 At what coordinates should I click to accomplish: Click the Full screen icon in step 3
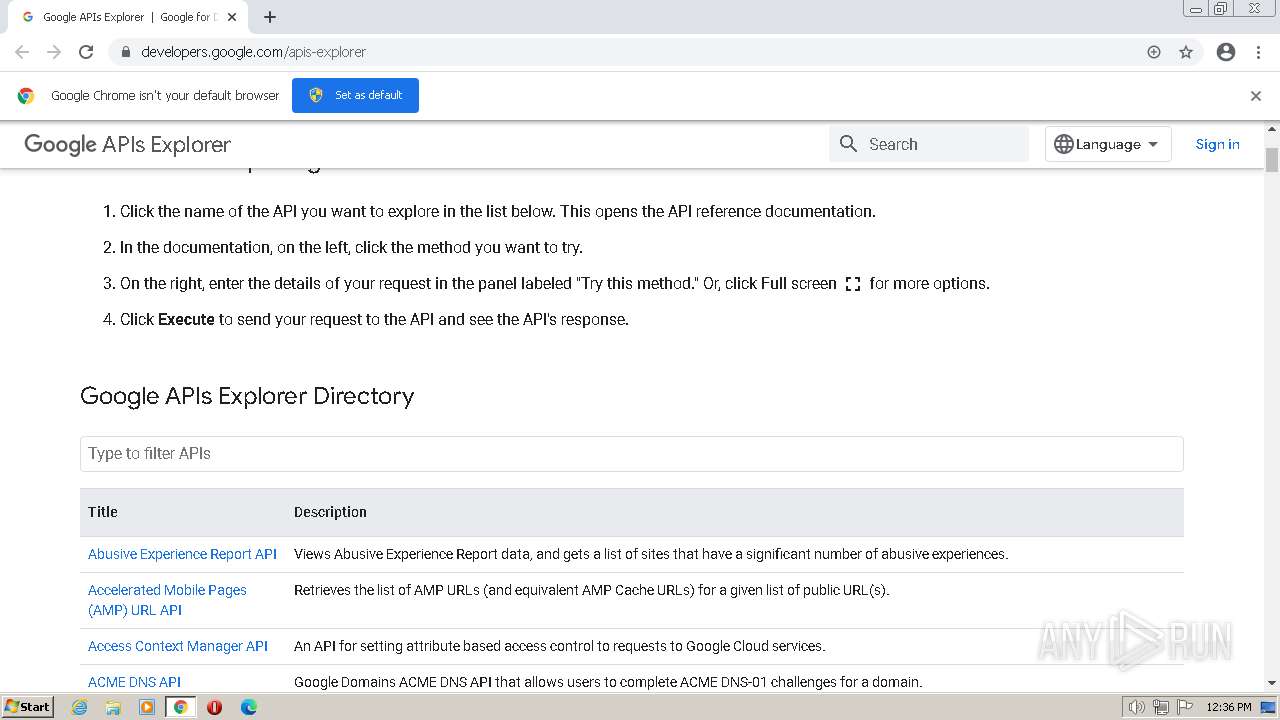(853, 284)
